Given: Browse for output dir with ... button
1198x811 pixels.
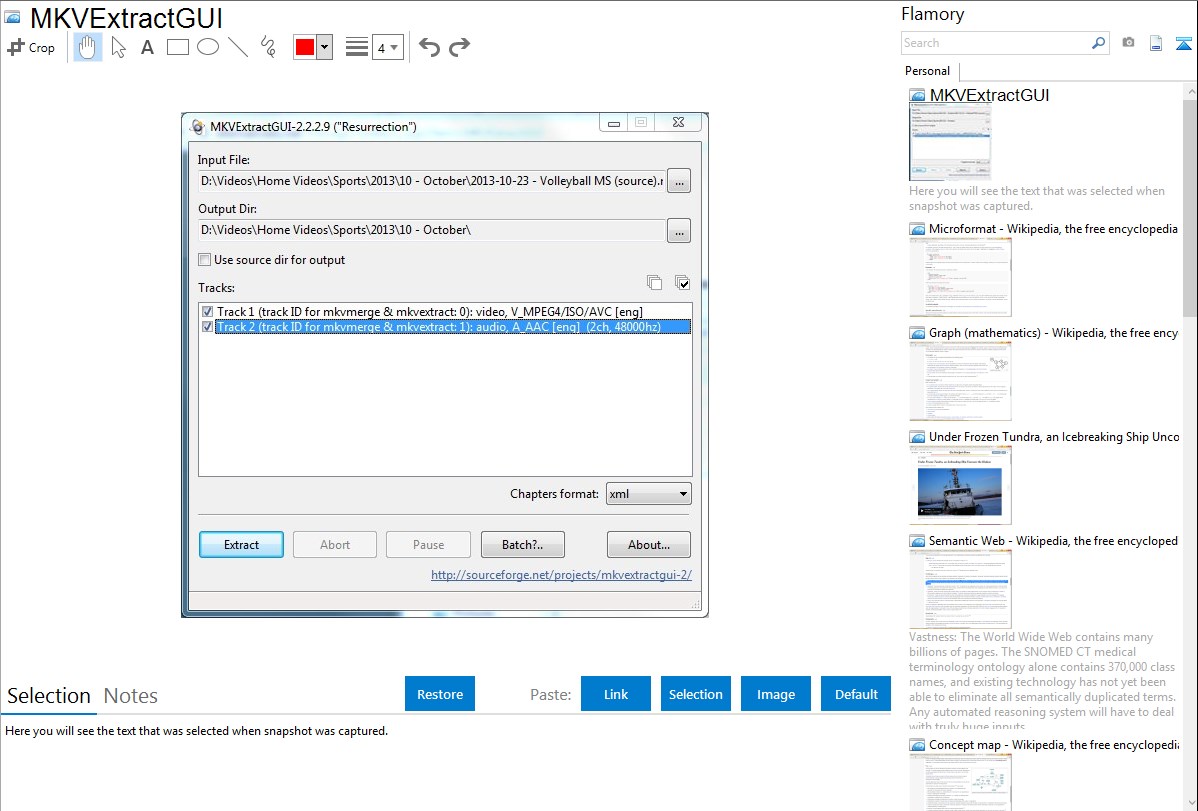Looking at the screenshot, I should pos(679,230).
